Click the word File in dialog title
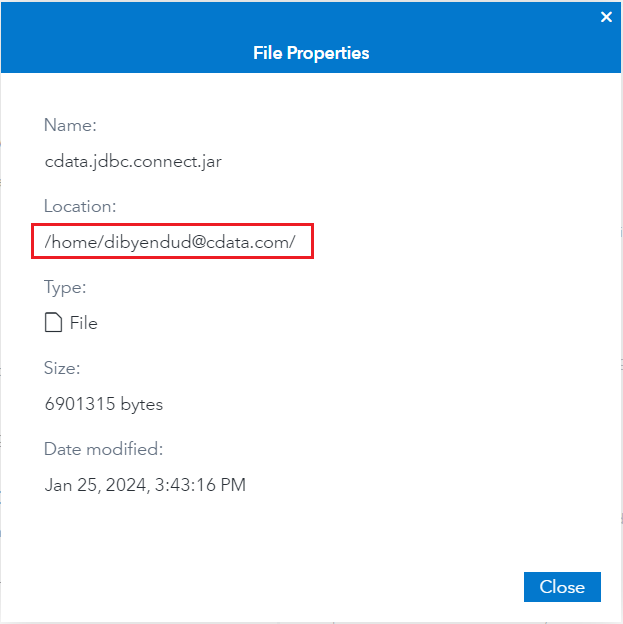The width and height of the screenshot is (623, 624). pos(268,53)
